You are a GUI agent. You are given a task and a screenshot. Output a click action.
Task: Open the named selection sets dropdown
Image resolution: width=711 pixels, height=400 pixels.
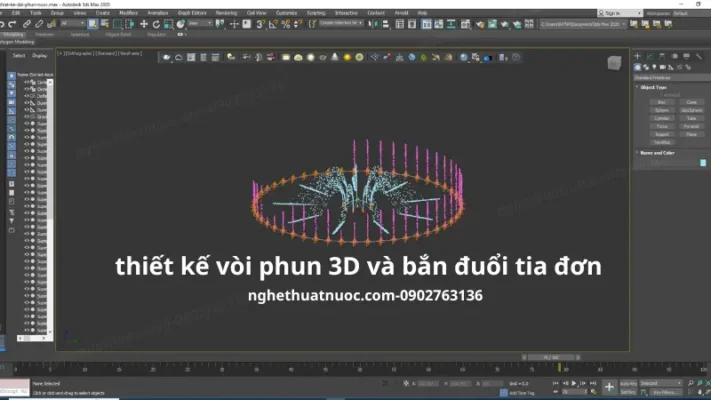click(x=341, y=23)
